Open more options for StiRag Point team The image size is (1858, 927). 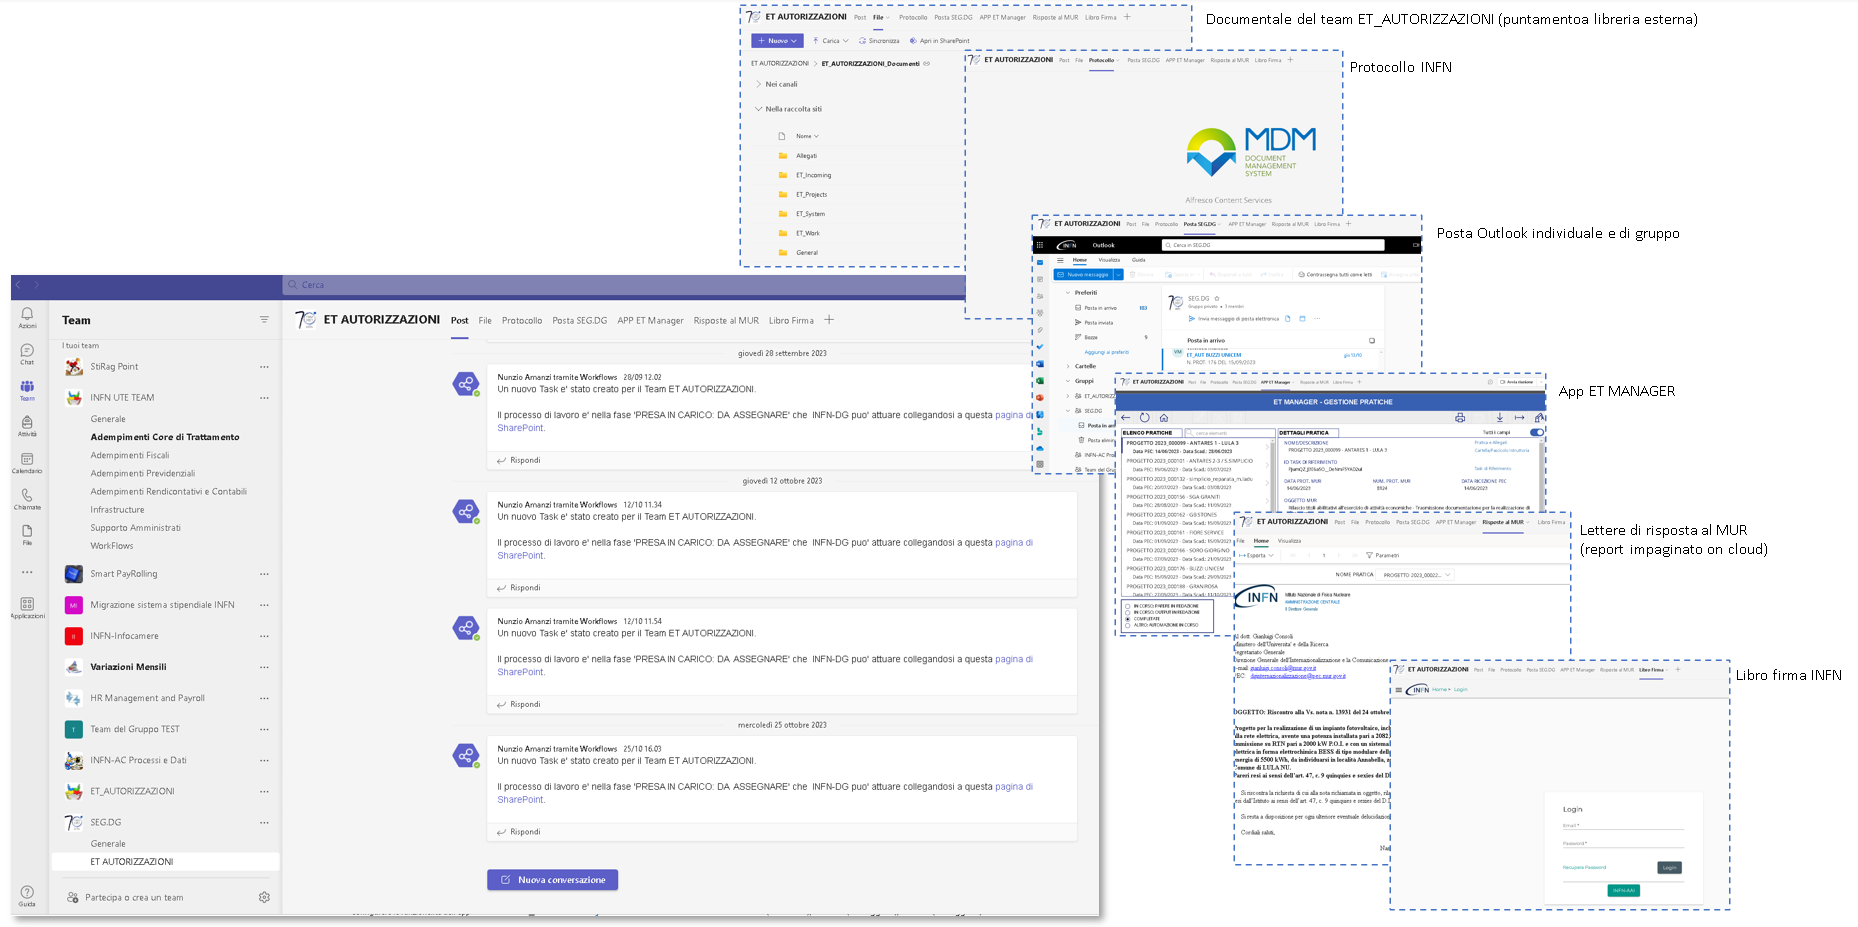coord(264,367)
